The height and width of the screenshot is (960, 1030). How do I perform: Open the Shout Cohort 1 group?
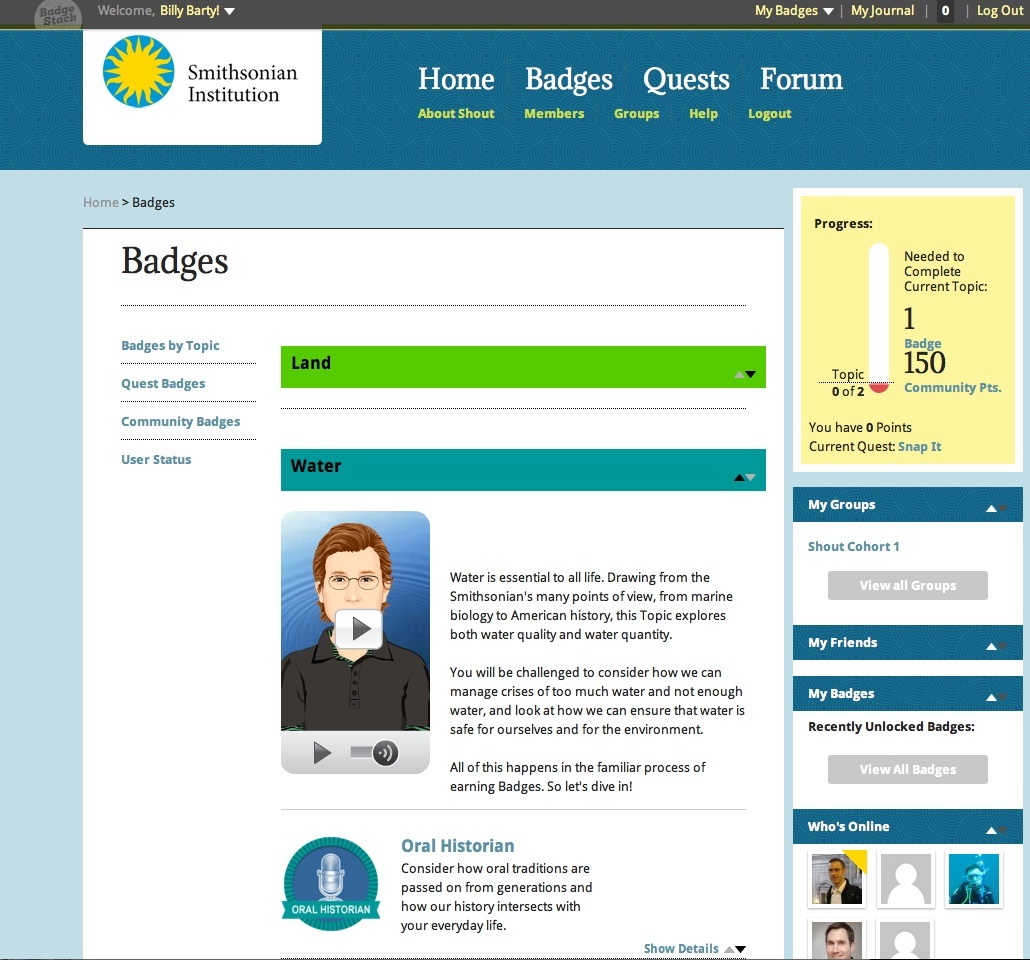853,546
